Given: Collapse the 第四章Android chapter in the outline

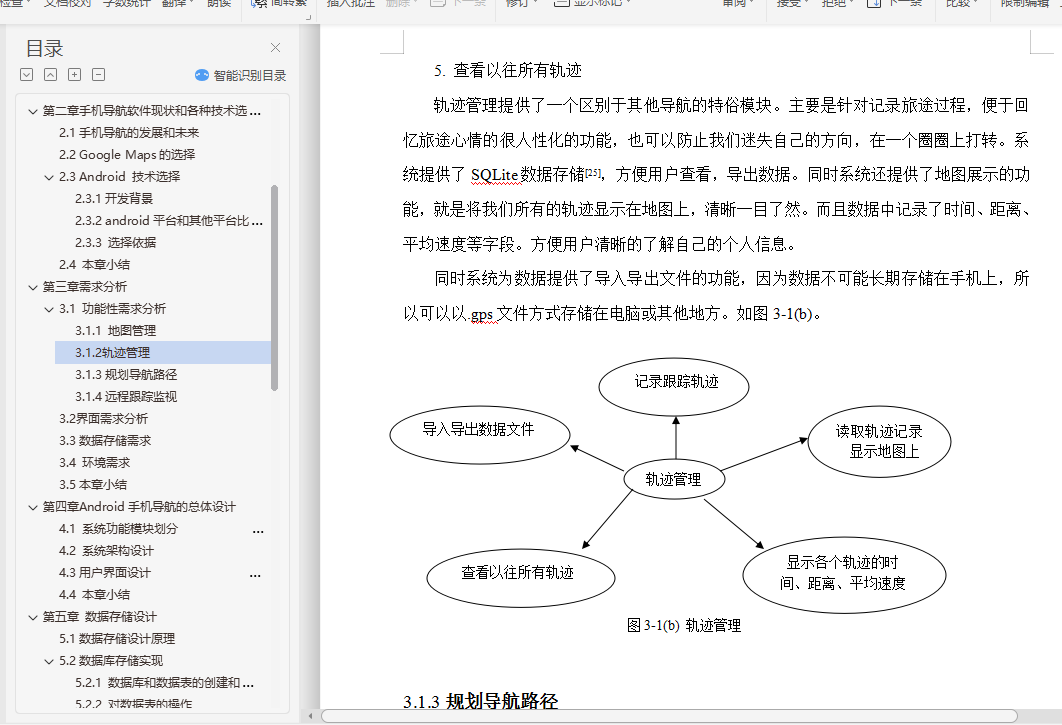Looking at the screenshot, I should pyautogui.click(x=33, y=508).
